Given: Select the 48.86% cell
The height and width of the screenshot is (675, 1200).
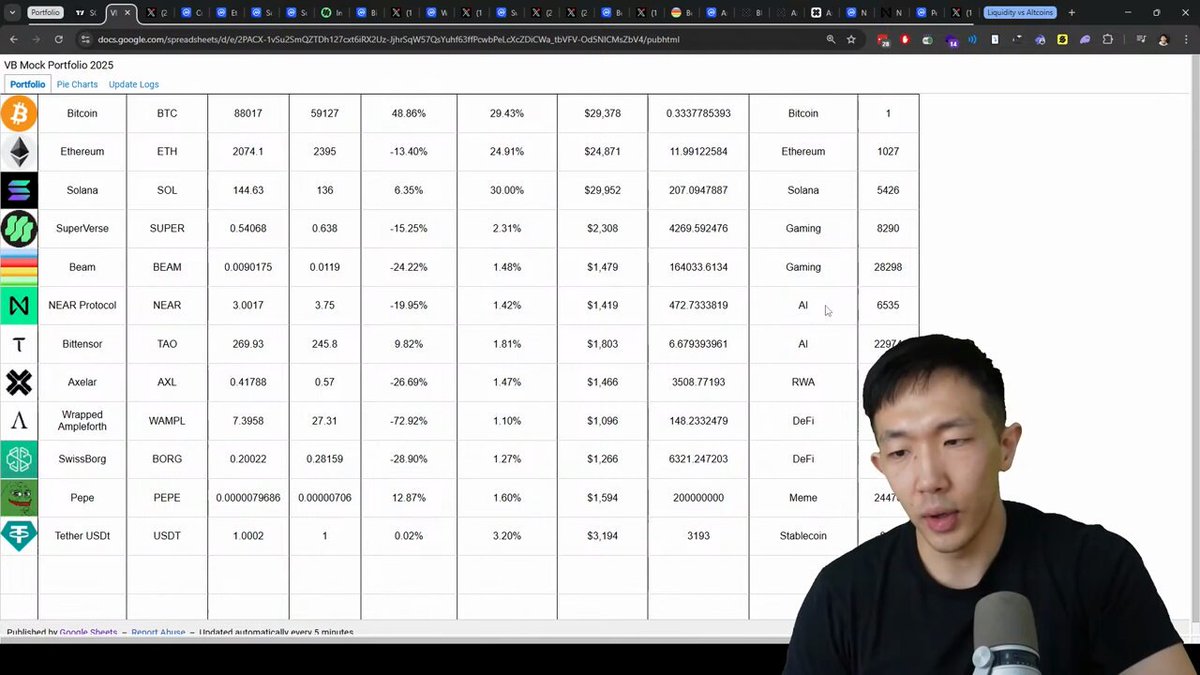Looking at the screenshot, I should [x=409, y=114].
